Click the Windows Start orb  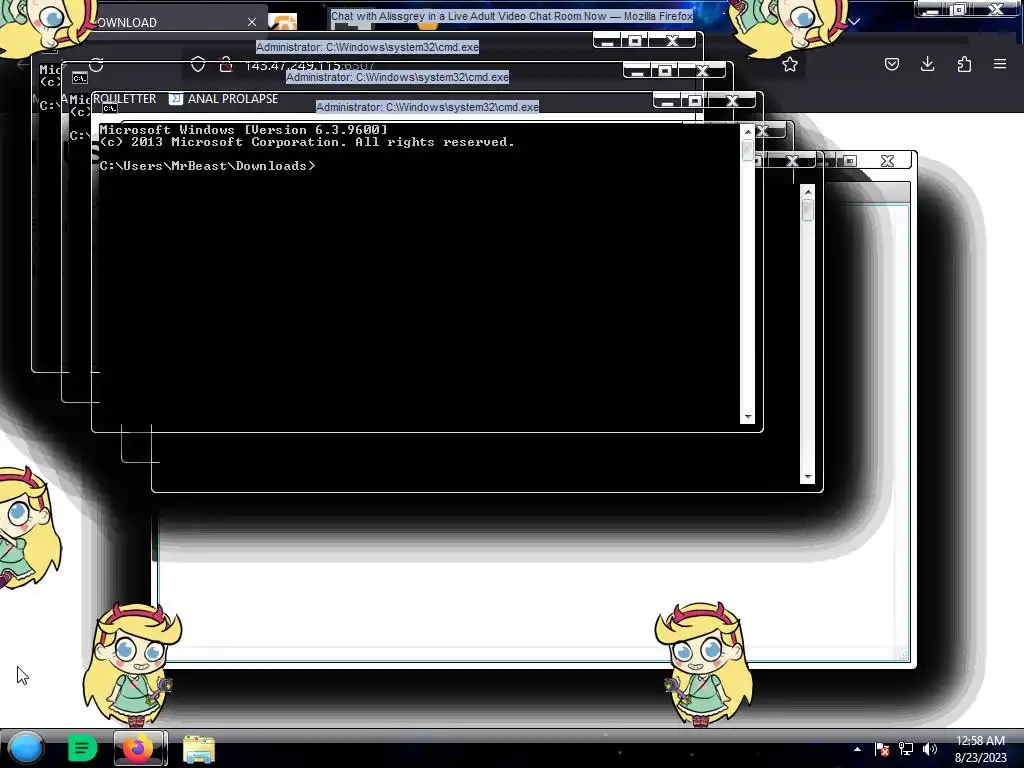(x=25, y=748)
